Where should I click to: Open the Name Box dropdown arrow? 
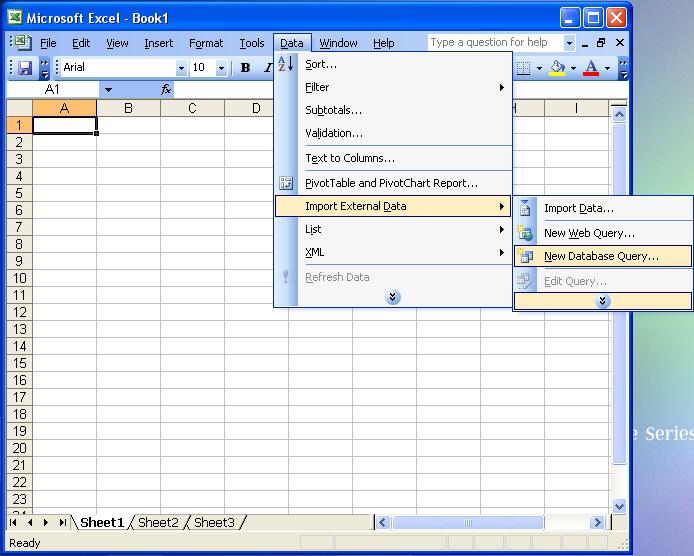coord(108,90)
